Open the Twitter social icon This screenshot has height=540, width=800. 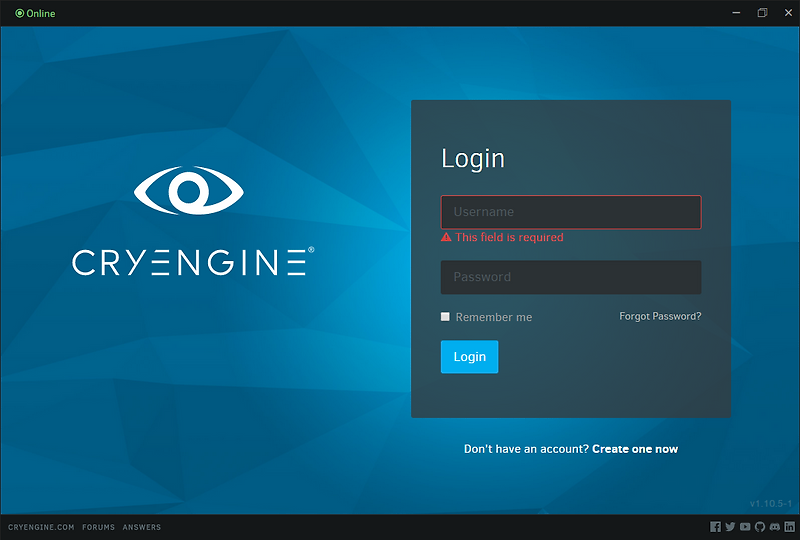(x=730, y=527)
